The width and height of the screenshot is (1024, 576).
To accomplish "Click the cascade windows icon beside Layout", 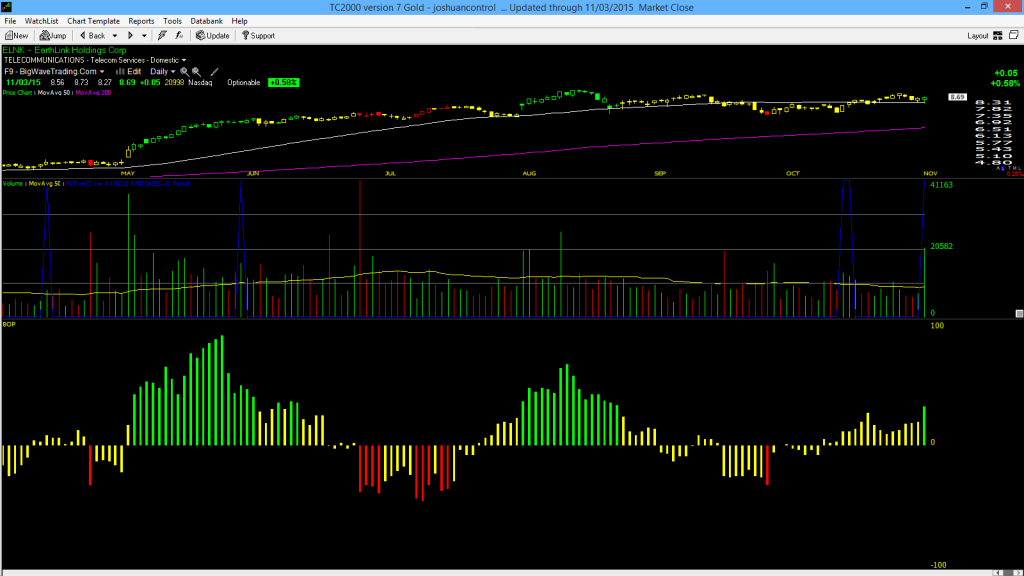I will click(1014, 35).
